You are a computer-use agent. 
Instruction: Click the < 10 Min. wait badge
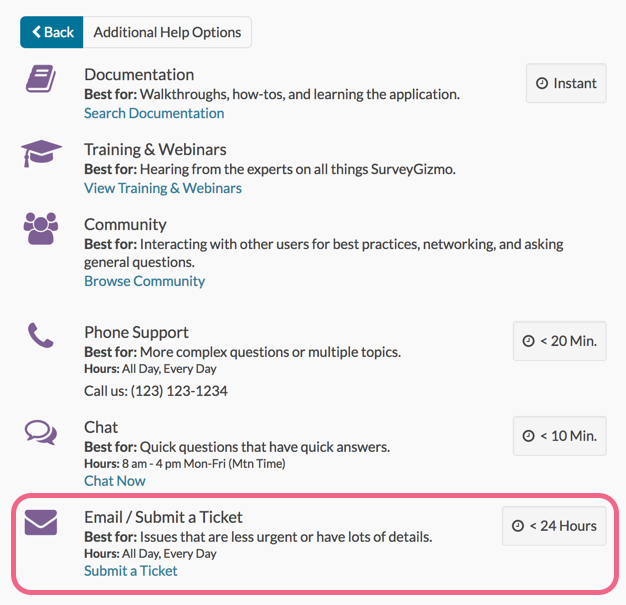(559, 436)
